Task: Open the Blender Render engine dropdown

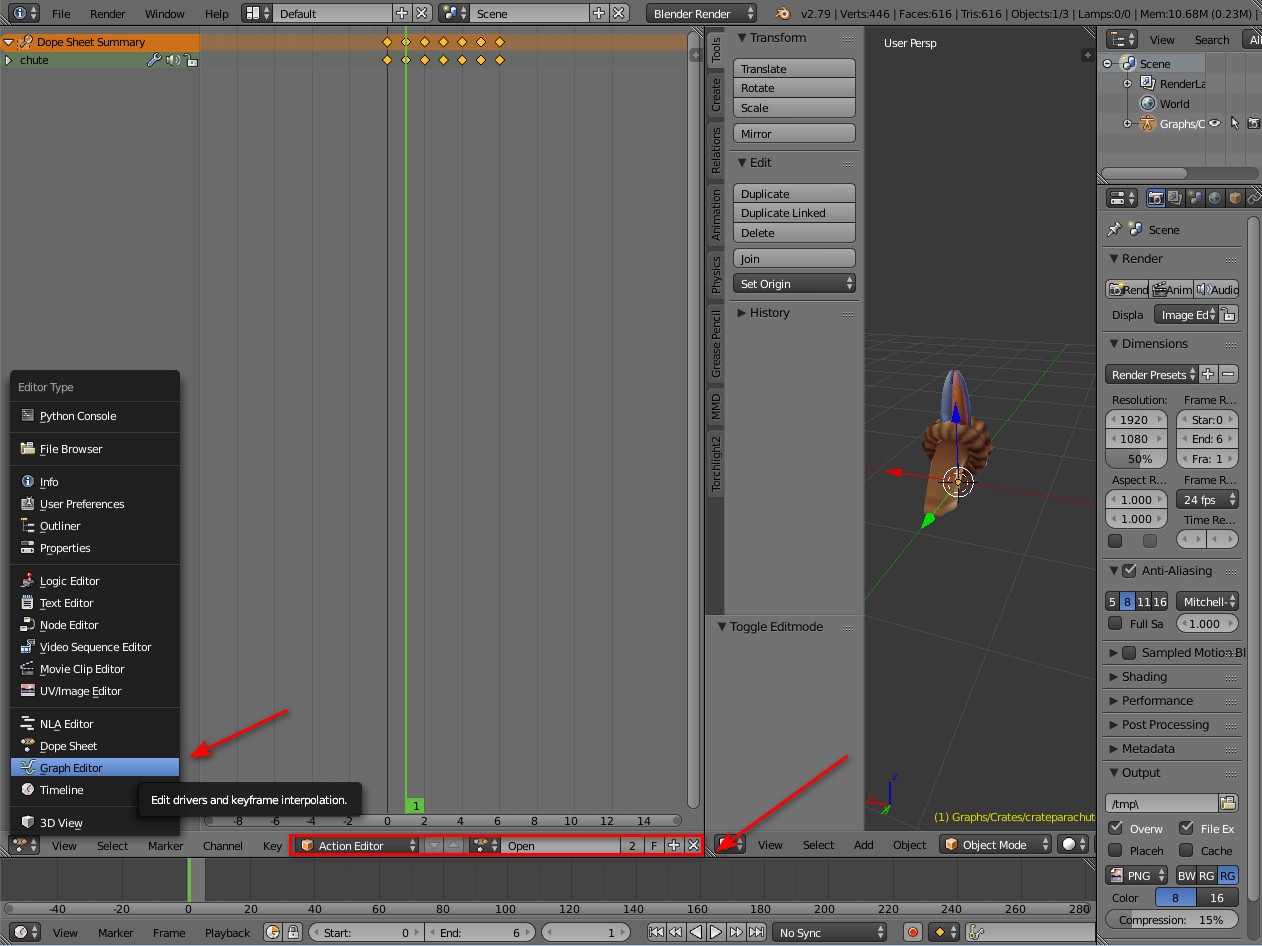Action: tap(702, 14)
